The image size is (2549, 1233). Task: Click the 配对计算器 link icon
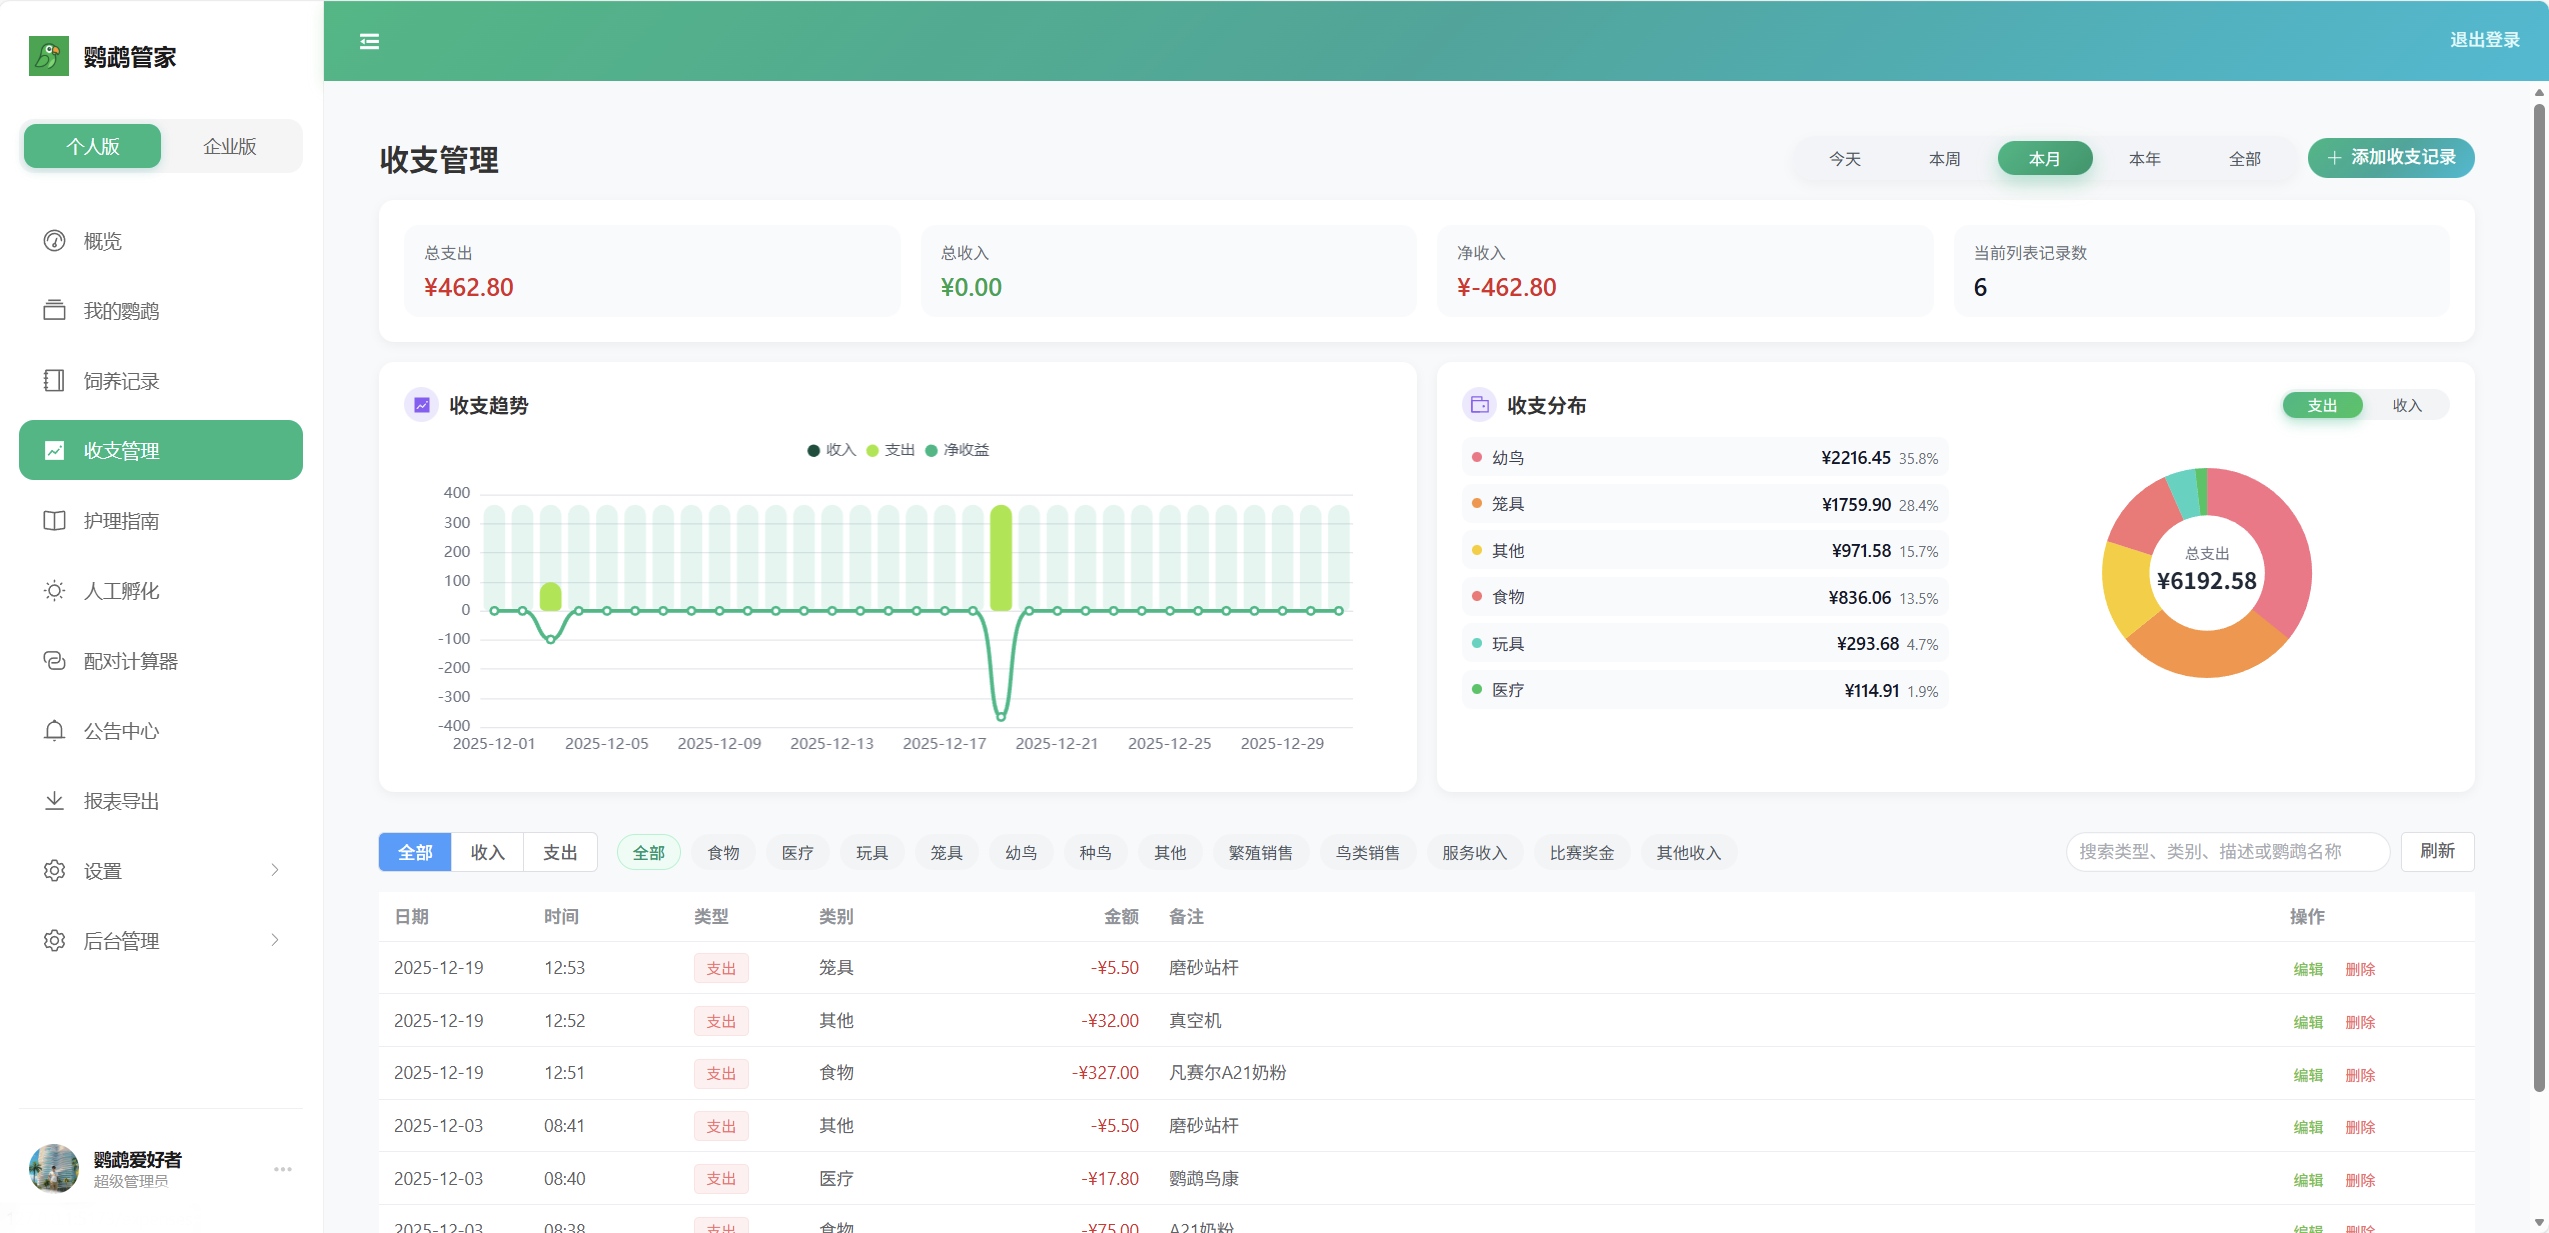pos(54,661)
